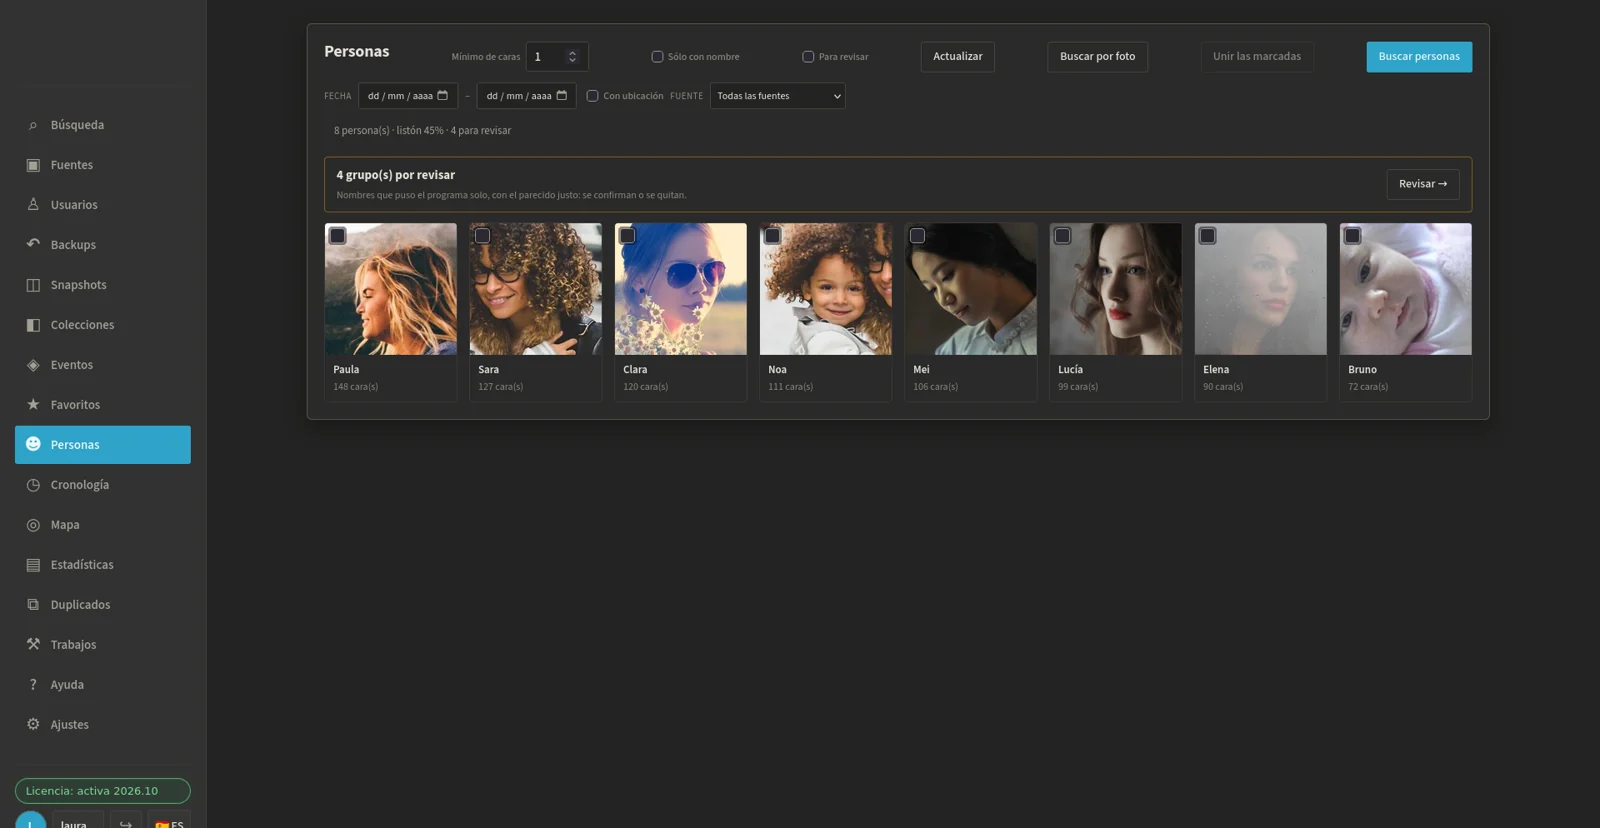Screen dimensions: 1600x828
Task: Tick the Para revisar filter checkbox
Action: point(808,57)
